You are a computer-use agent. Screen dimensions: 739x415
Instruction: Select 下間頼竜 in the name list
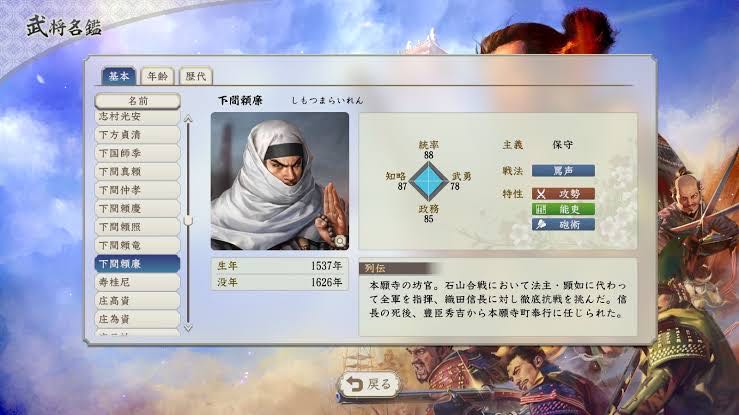[138, 245]
